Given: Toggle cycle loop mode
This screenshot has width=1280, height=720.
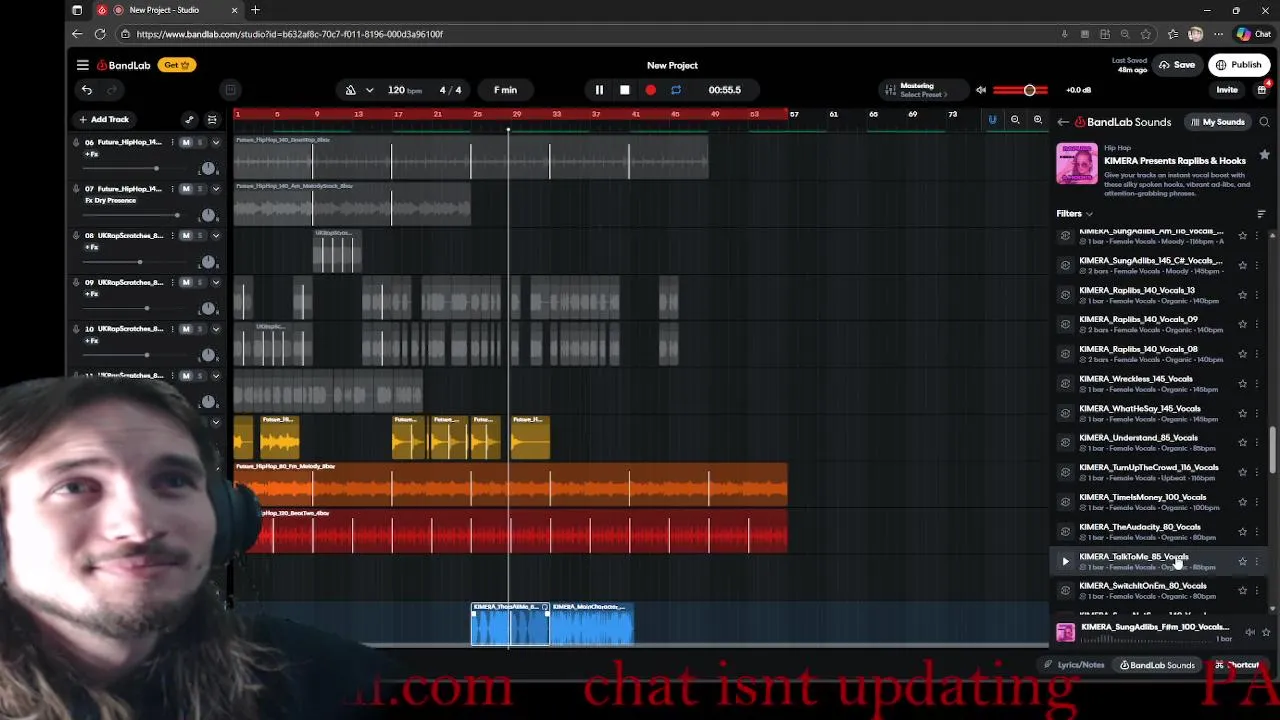Looking at the screenshot, I should click(x=676, y=90).
